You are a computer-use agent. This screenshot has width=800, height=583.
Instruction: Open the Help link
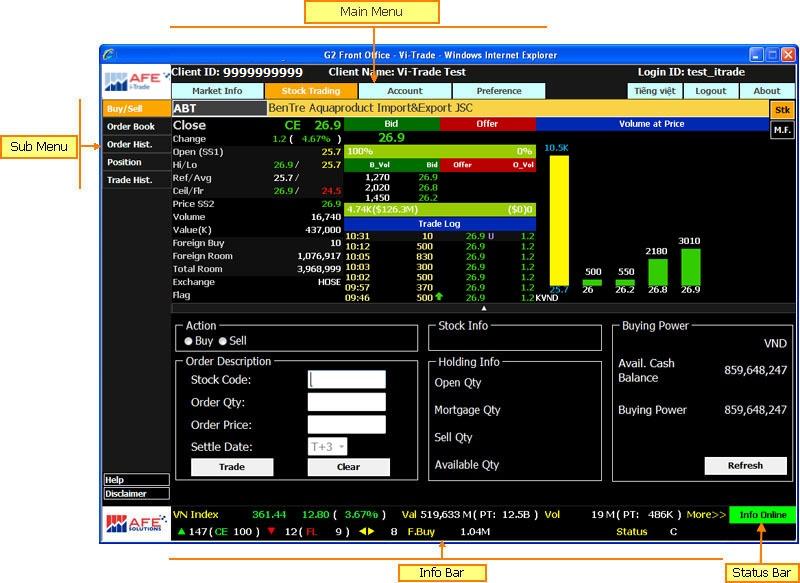point(136,479)
